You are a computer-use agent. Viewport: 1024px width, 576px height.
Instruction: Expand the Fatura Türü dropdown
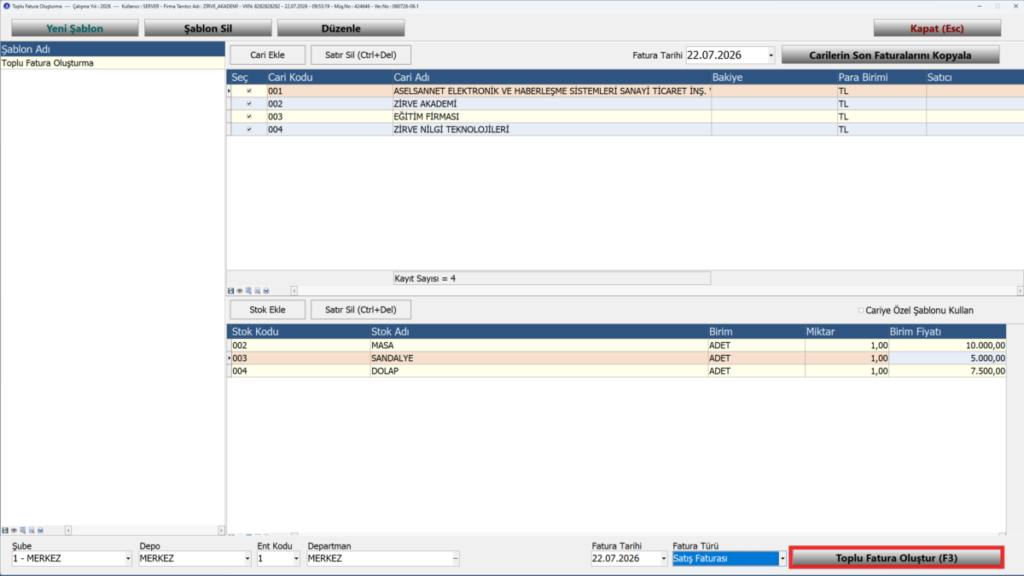point(782,559)
